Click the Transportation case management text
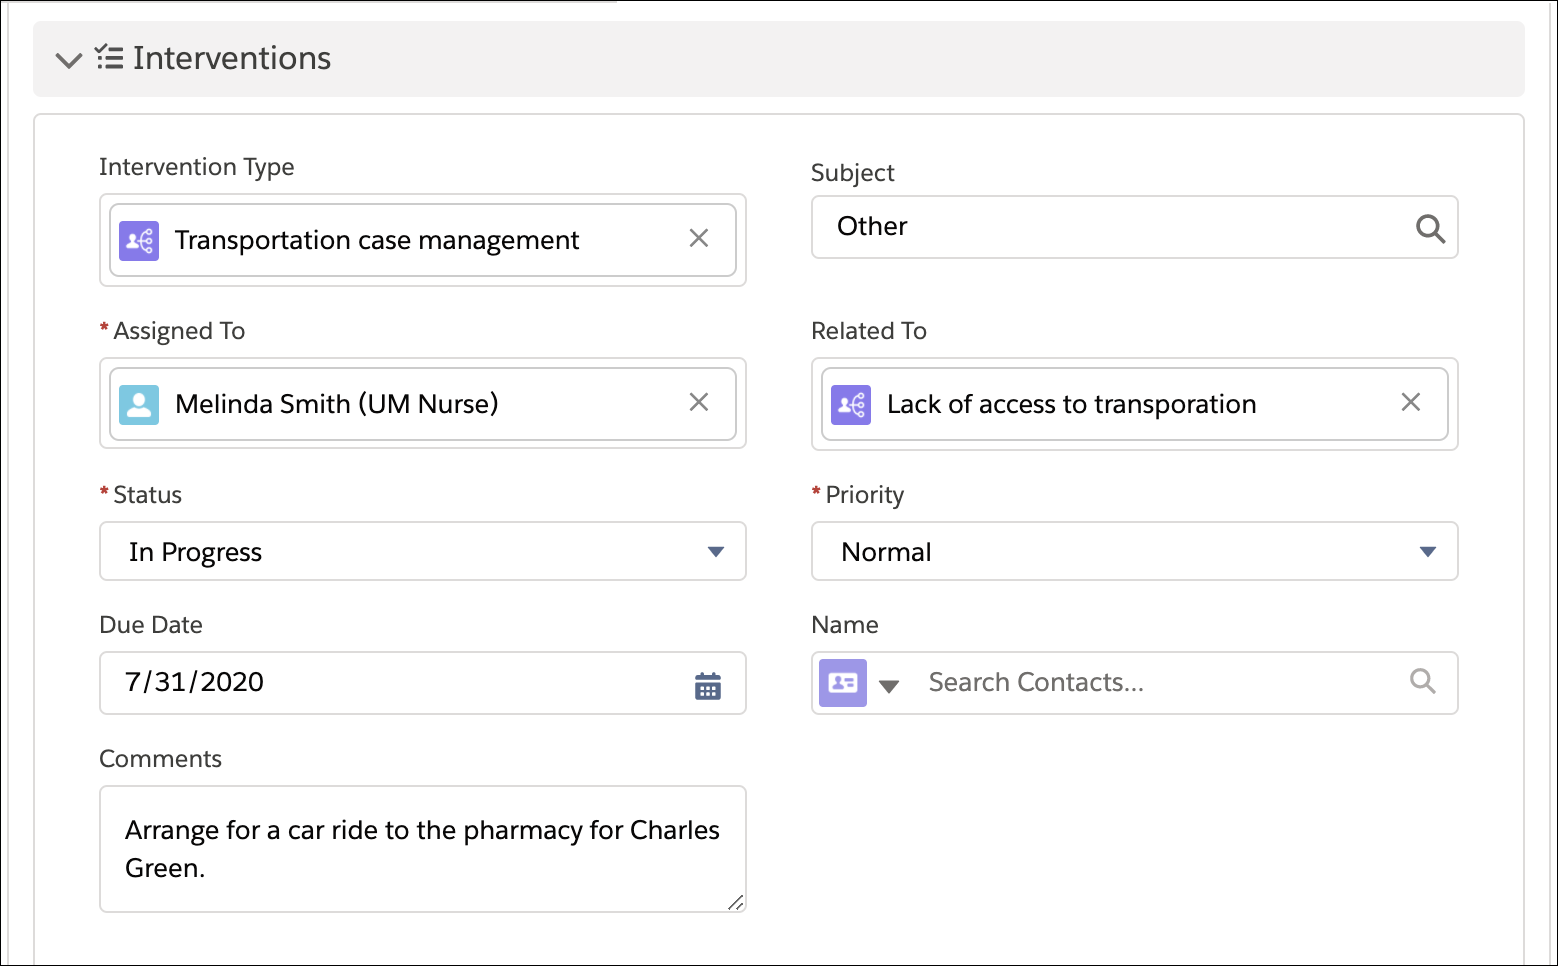Image resolution: width=1558 pixels, height=966 pixels. pyautogui.click(x=377, y=240)
